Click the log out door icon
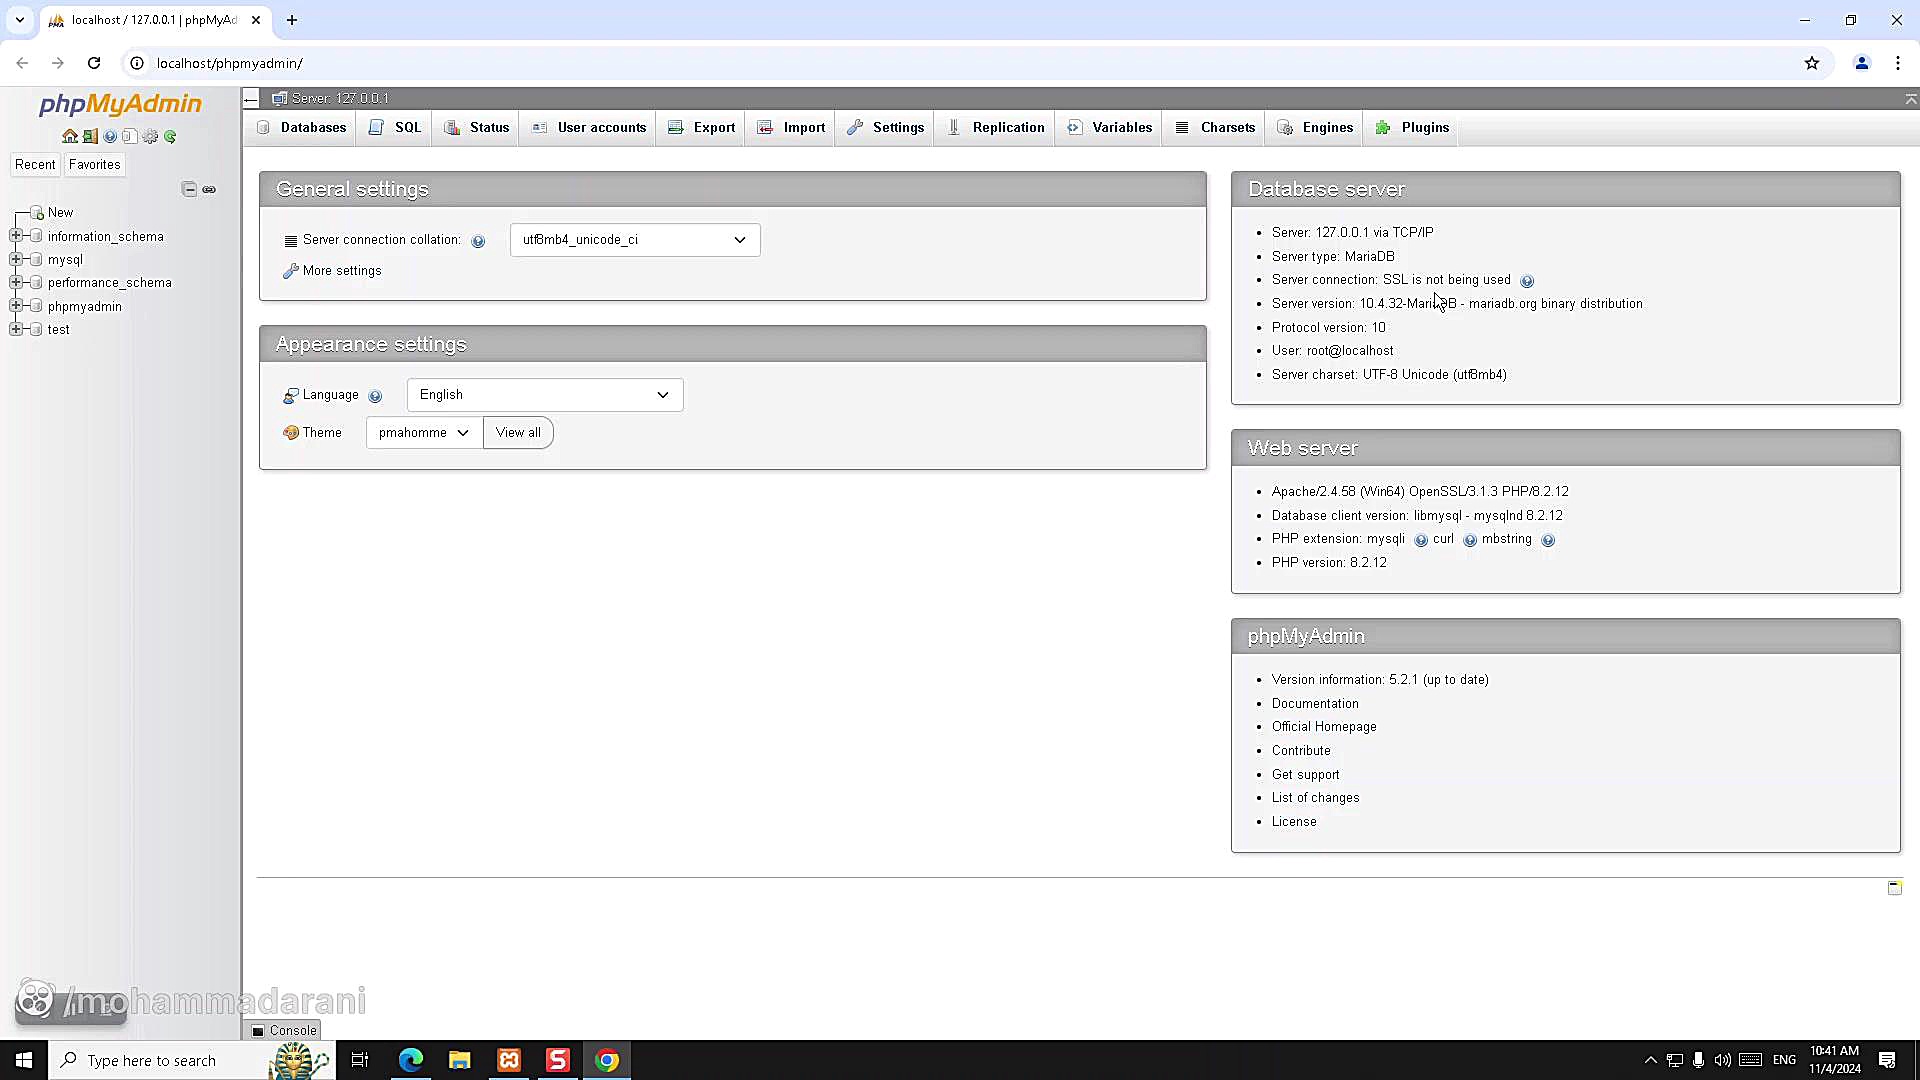 pyautogui.click(x=90, y=137)
